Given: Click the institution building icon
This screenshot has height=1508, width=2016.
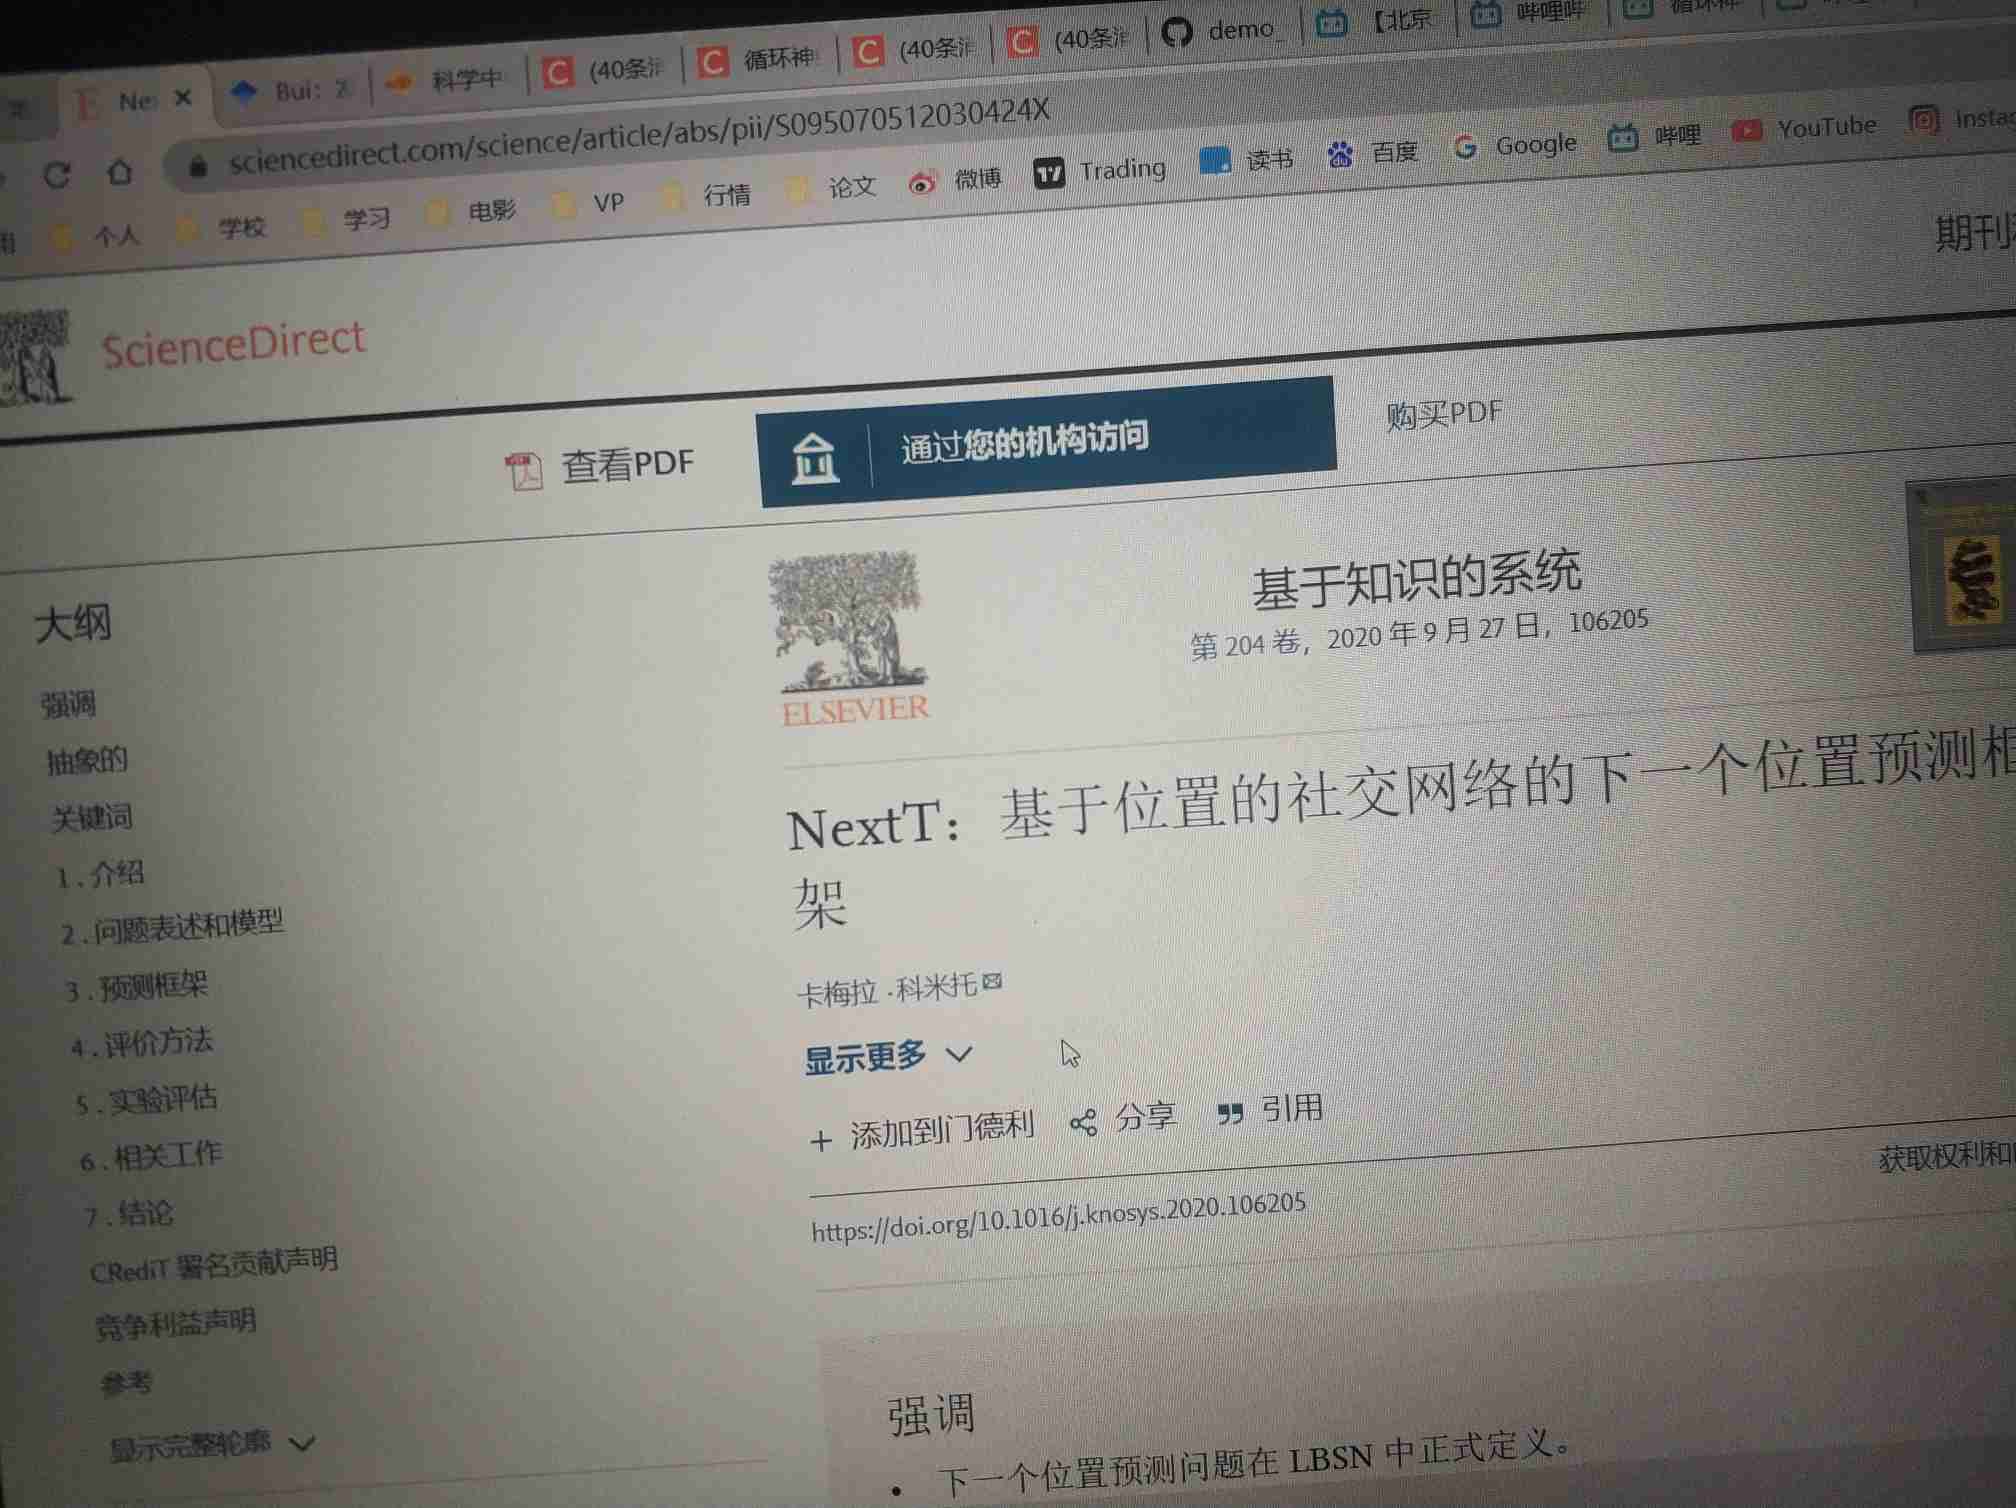Looking at the screenshot, I should [x=814, y=459].
